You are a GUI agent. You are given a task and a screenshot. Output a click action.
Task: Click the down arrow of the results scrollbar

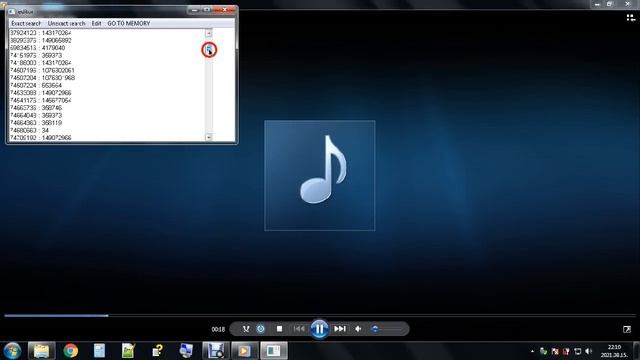point(209,137)
